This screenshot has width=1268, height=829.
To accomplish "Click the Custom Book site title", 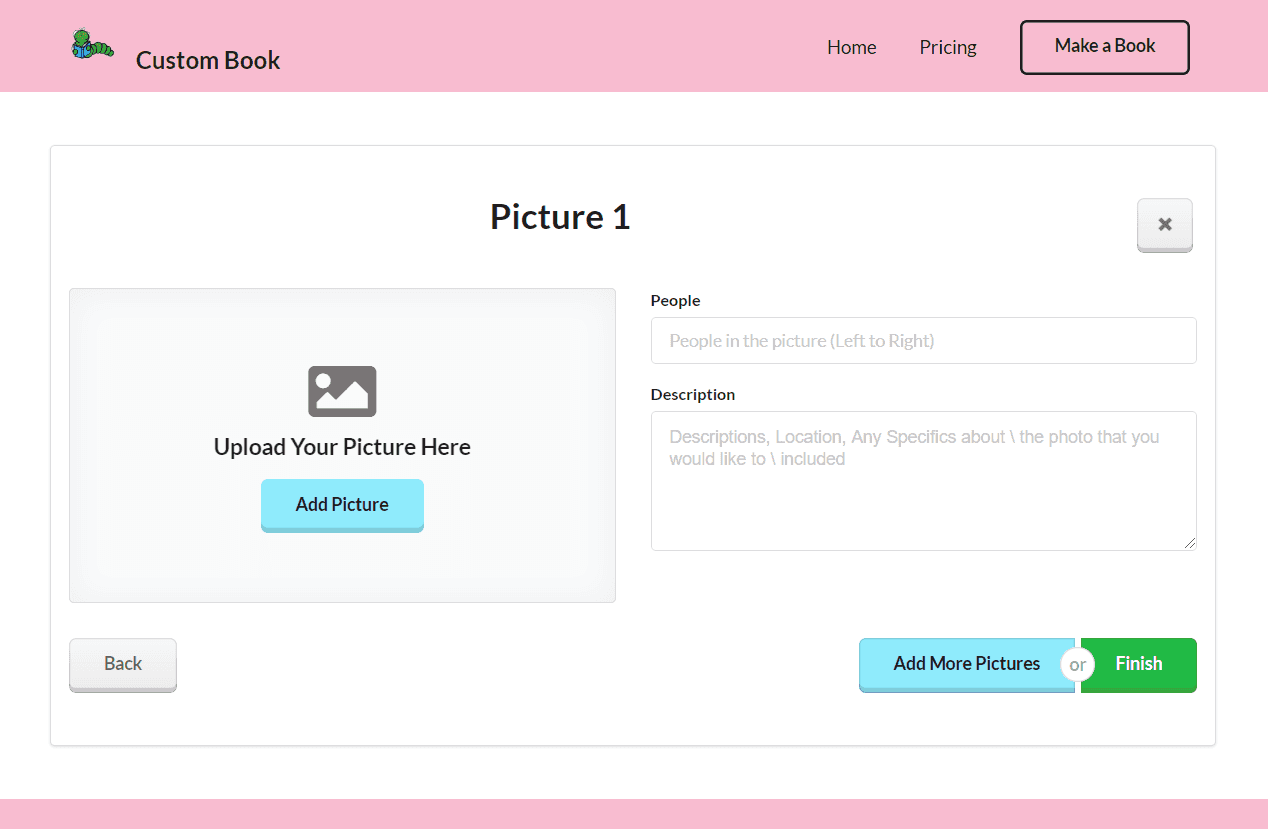I will (208, 60).
